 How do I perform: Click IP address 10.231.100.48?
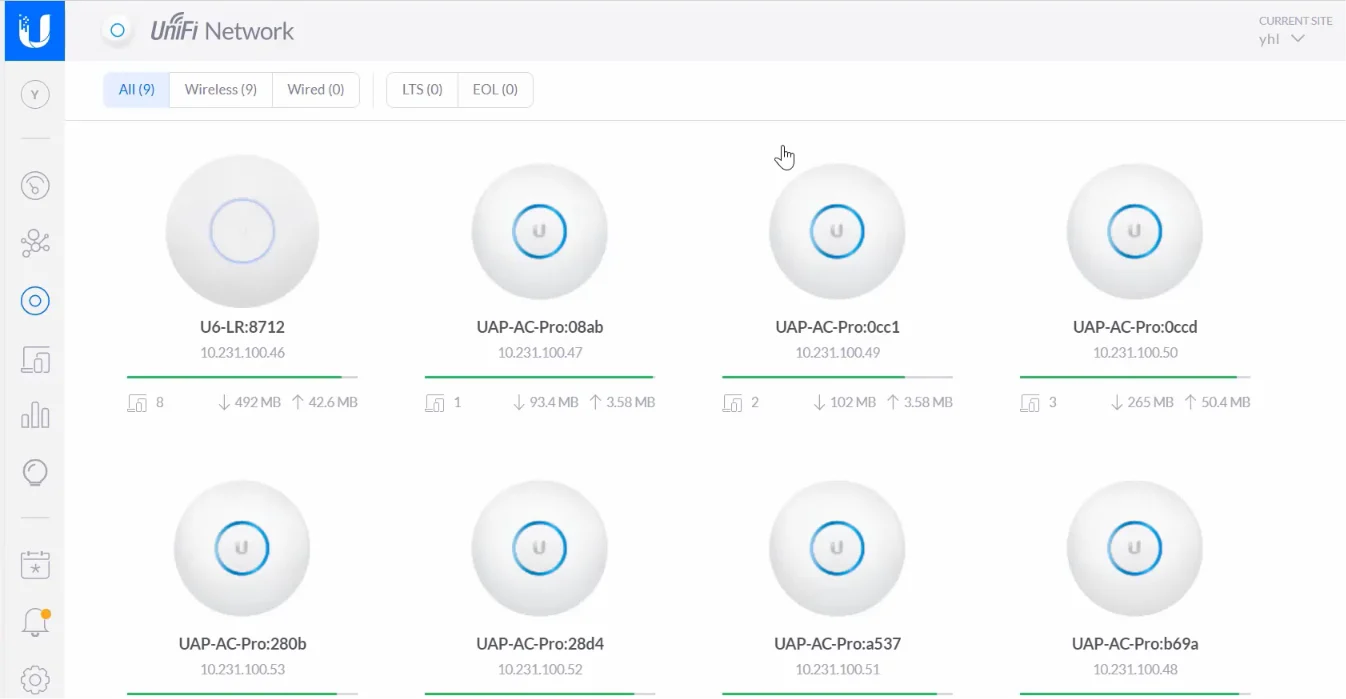click(1135, 670)
